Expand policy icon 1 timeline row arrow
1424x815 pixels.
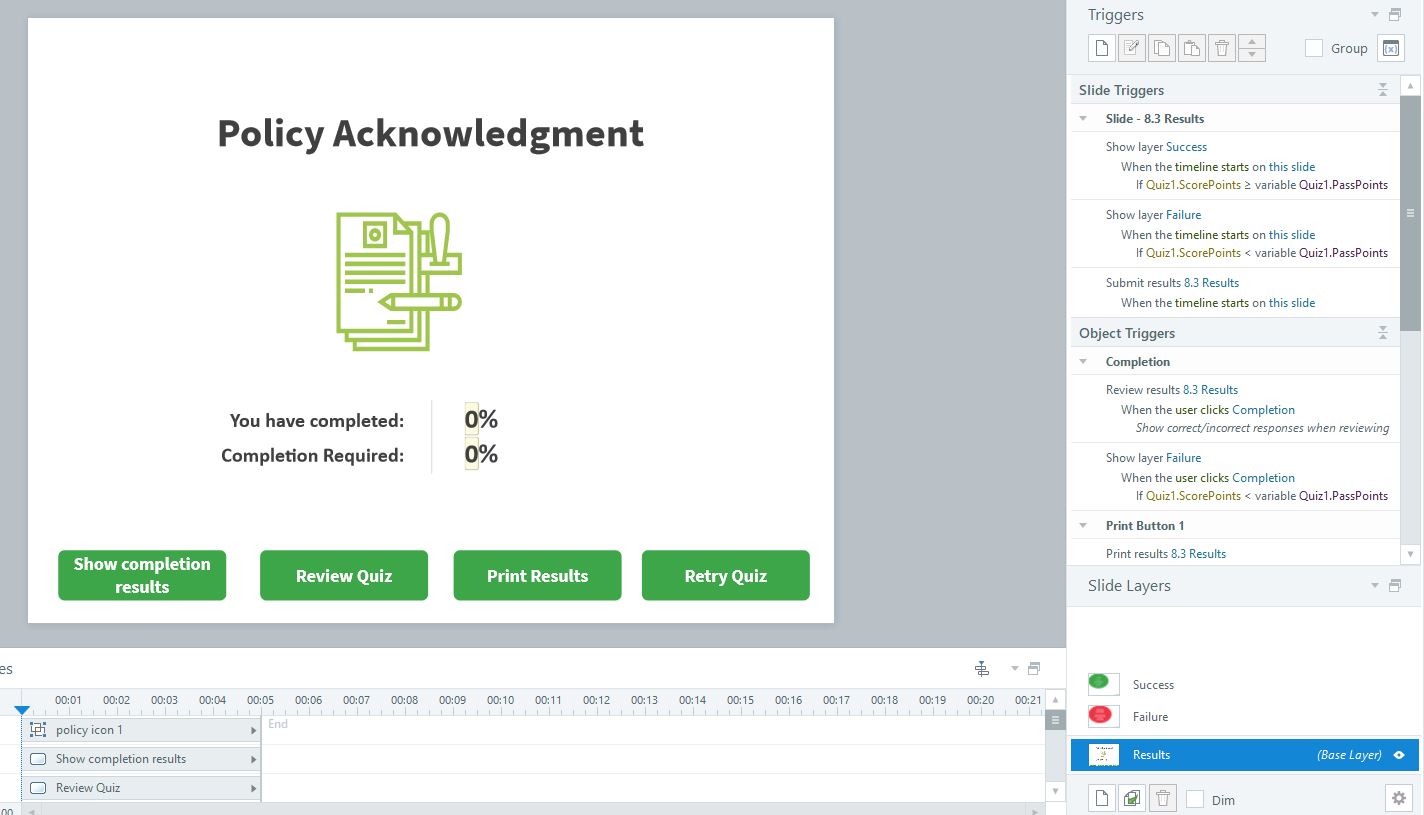pos(253,730)
